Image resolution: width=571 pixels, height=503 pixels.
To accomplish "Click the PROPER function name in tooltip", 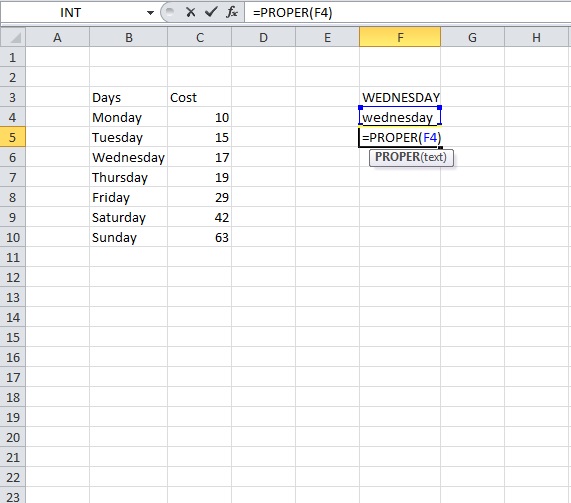I will pyautogui.click(x=397, y=157).
